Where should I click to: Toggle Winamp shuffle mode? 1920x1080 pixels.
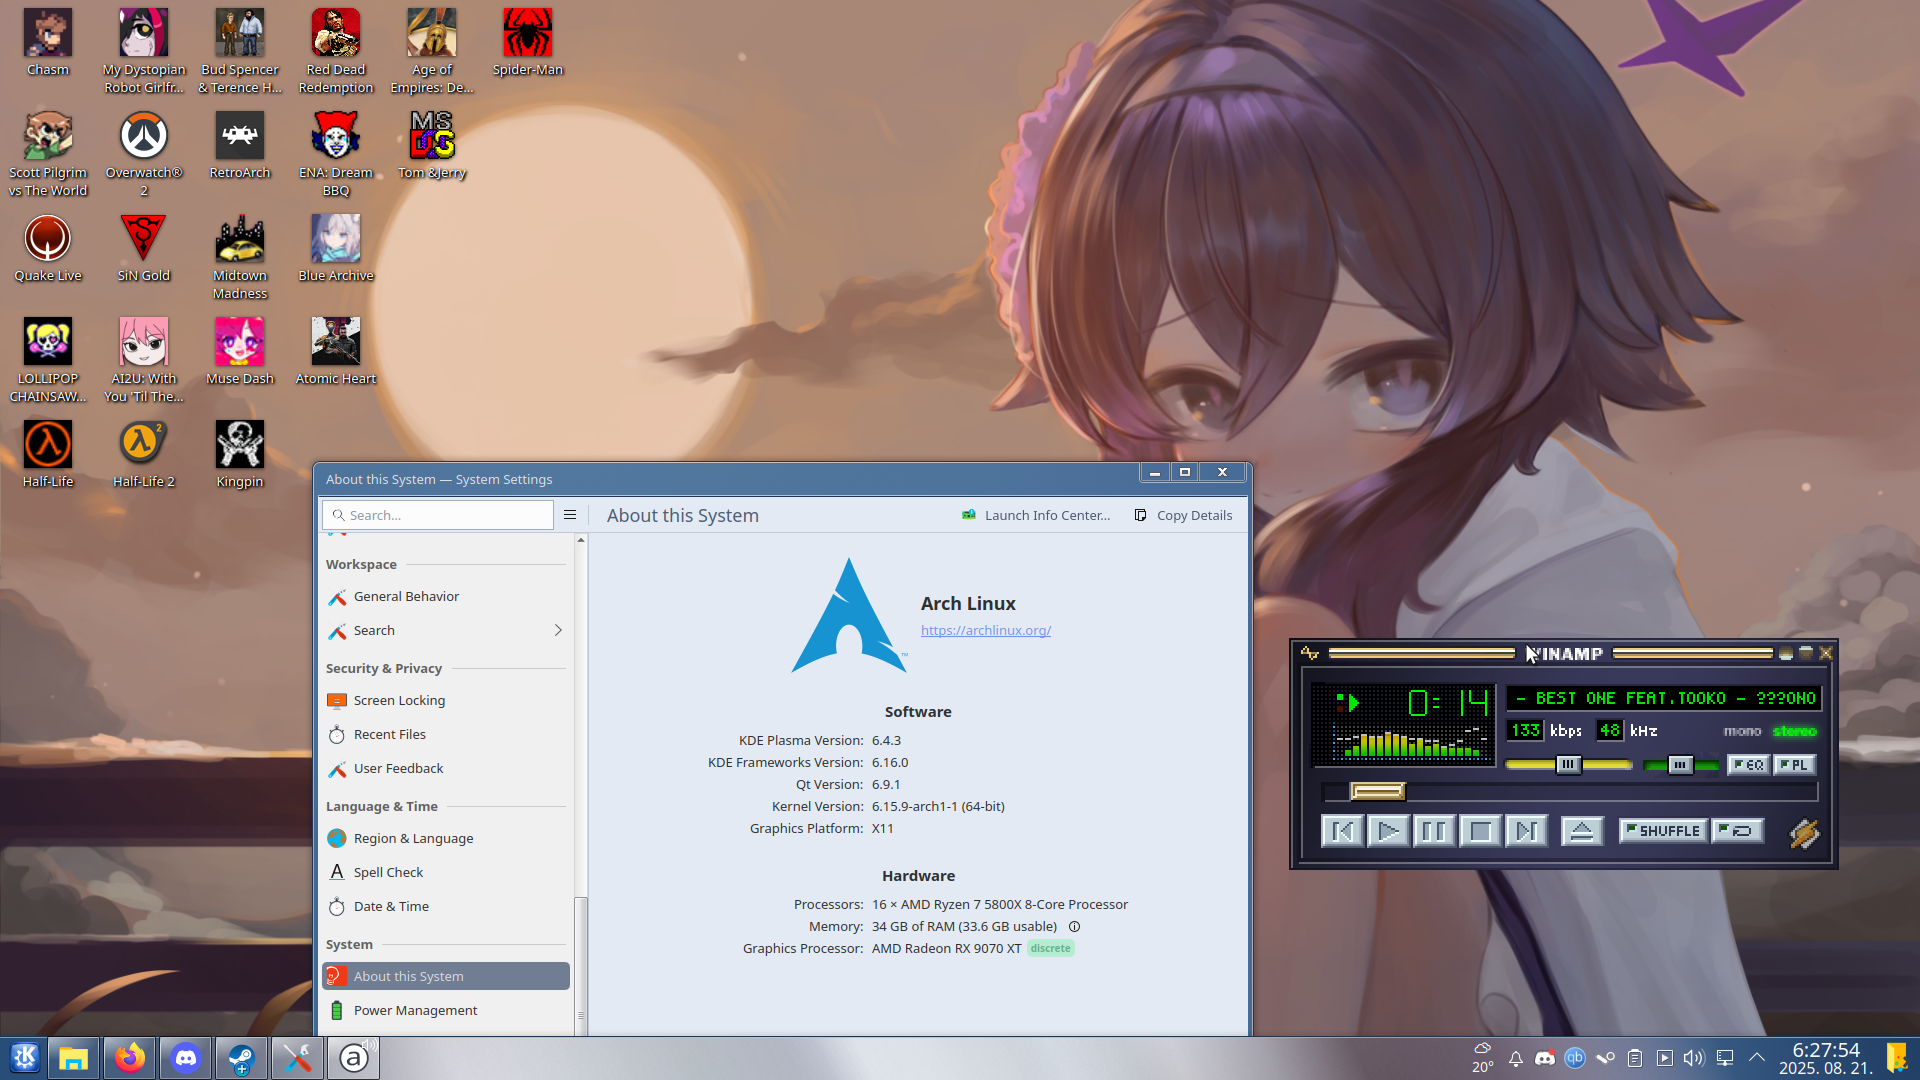pyautogui.click(x=1662, y=831)
